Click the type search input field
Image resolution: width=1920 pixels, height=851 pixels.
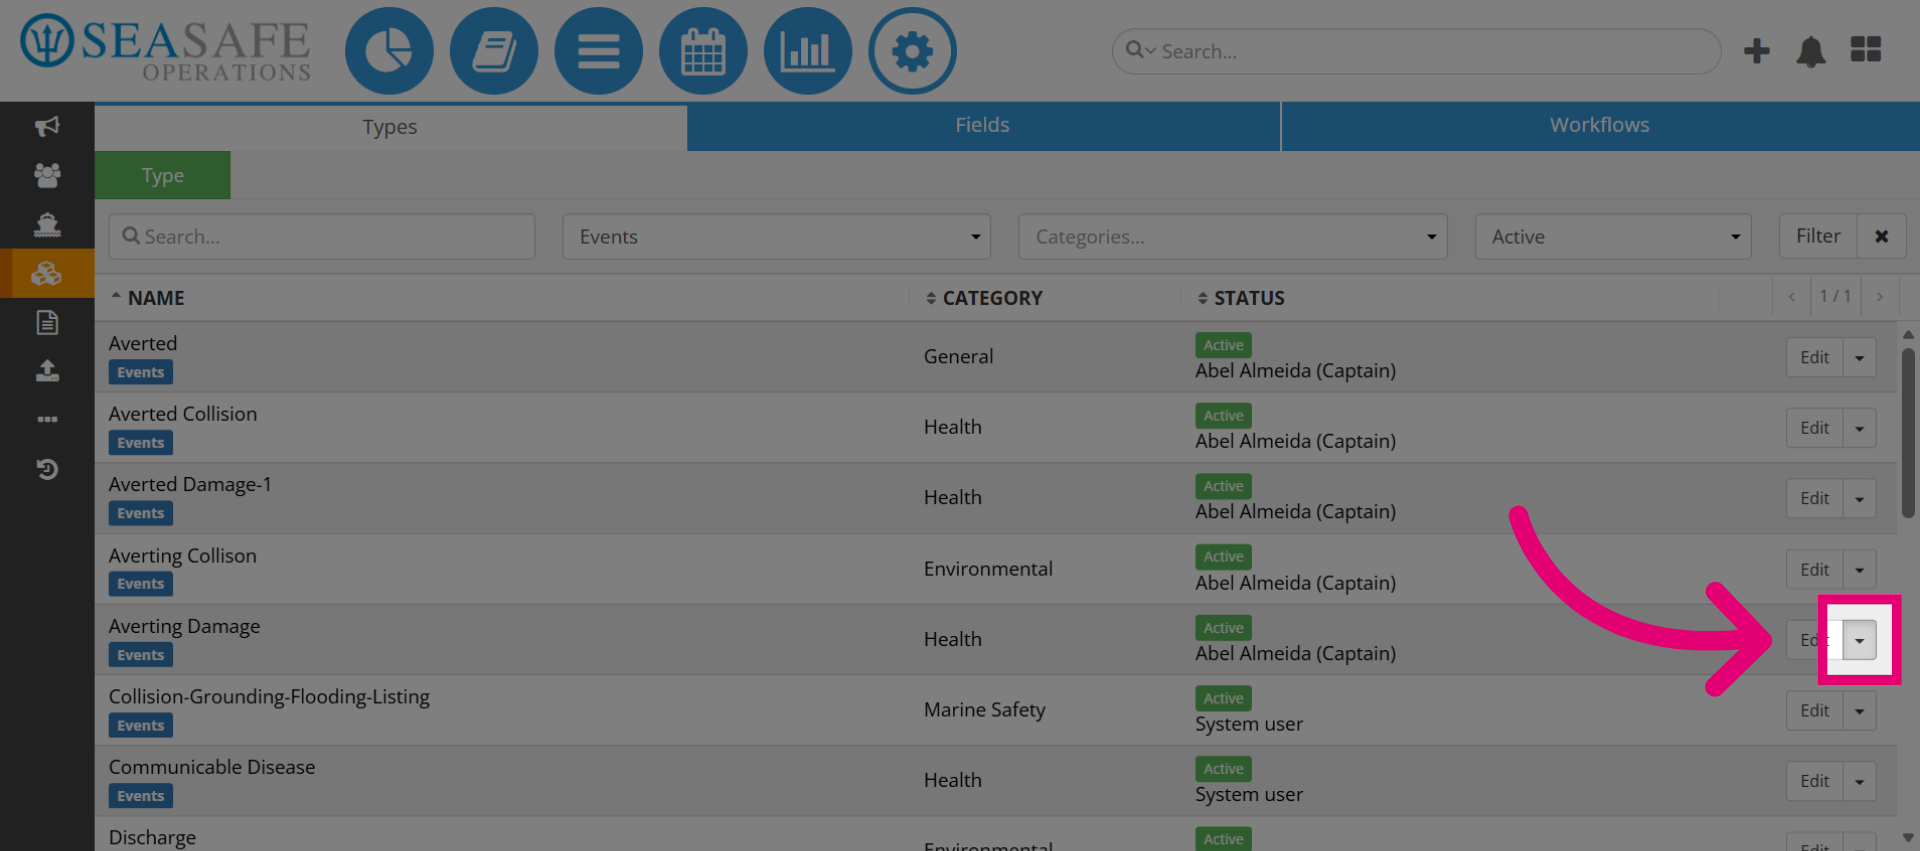[x=322, y=236]
